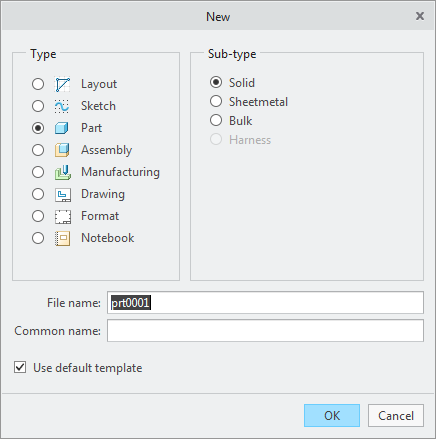
Task: Click the blue Part cube icon
Action: click(x=62, y=128)
